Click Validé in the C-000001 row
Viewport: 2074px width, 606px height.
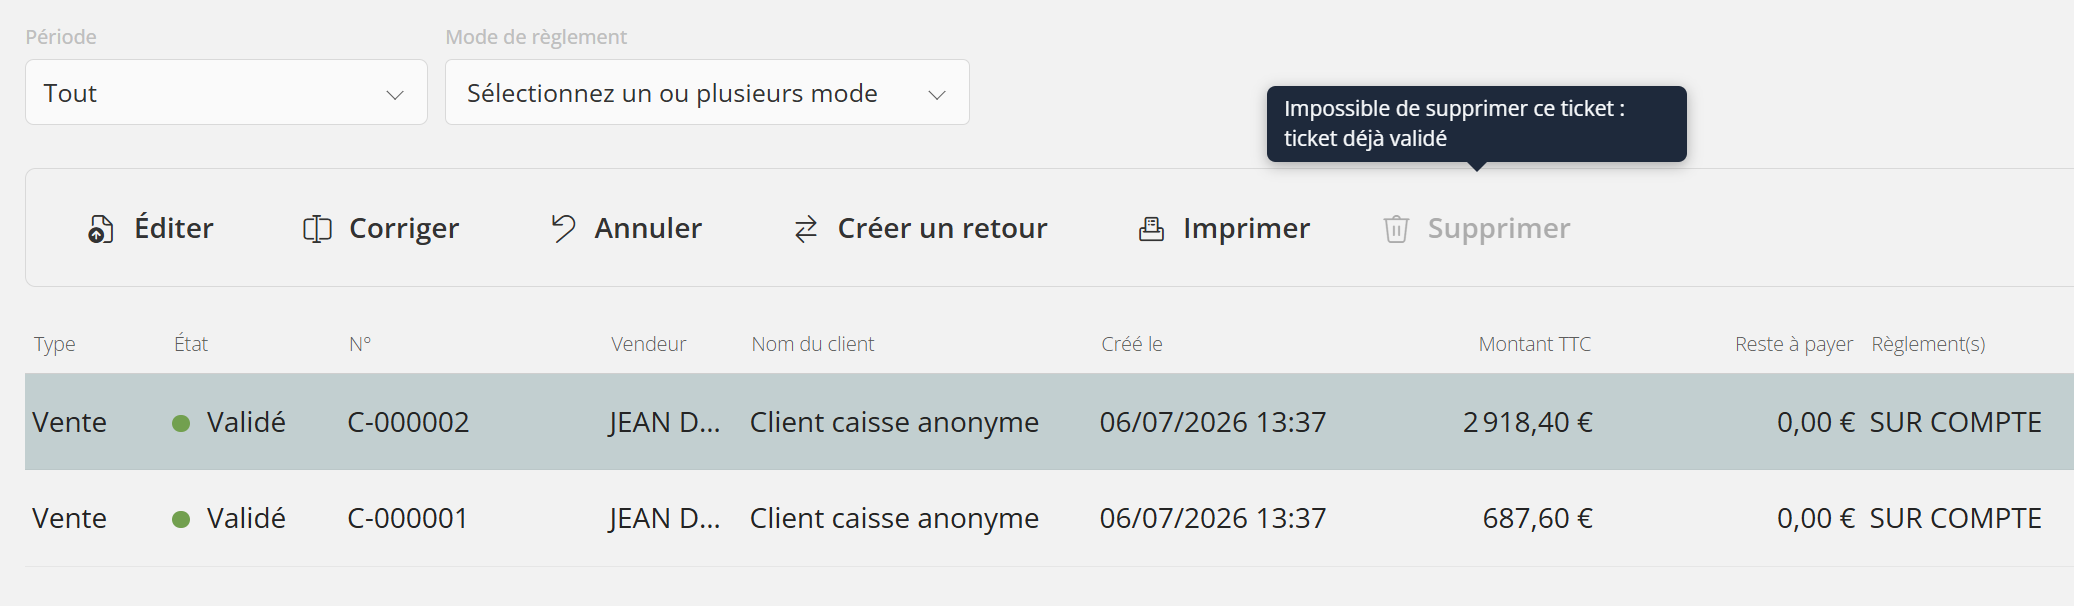(x=246, y=518)
